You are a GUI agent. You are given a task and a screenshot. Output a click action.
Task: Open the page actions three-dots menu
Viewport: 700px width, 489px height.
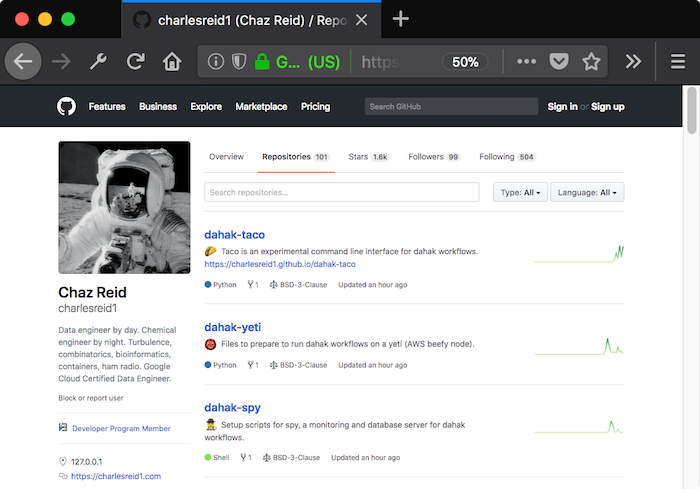pyautogui.click(x=526, y=62)
